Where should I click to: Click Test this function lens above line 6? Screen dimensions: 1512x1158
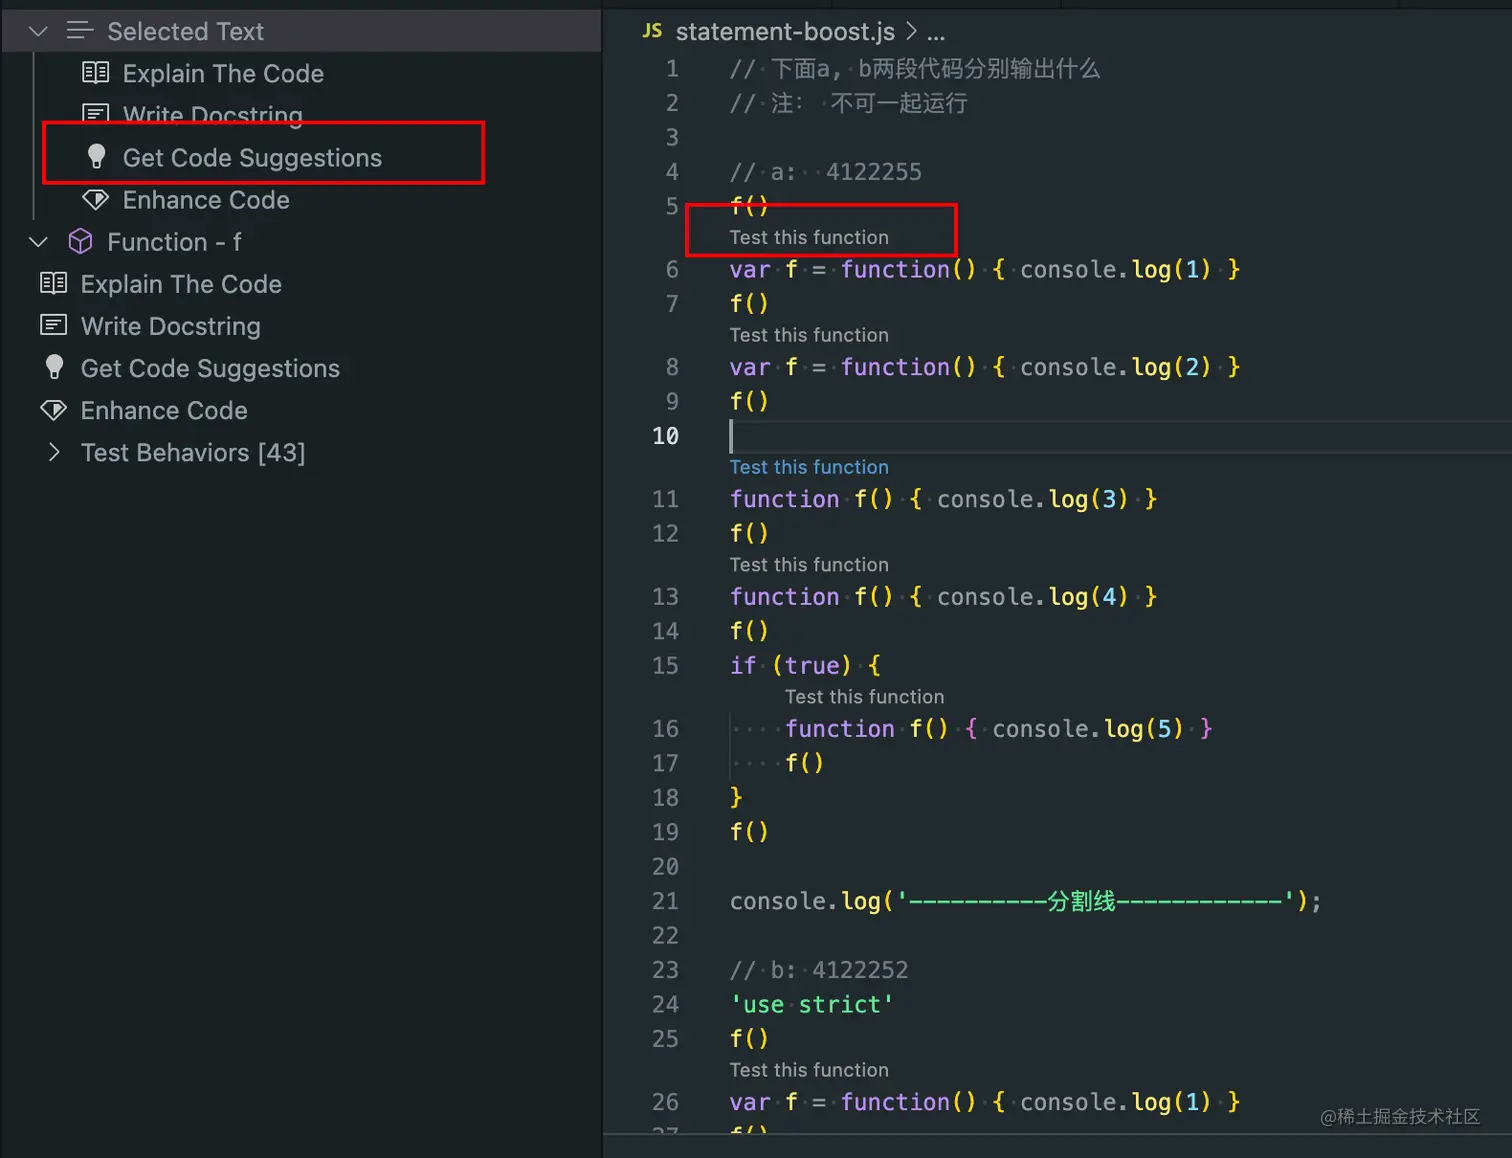coord(809,237)
